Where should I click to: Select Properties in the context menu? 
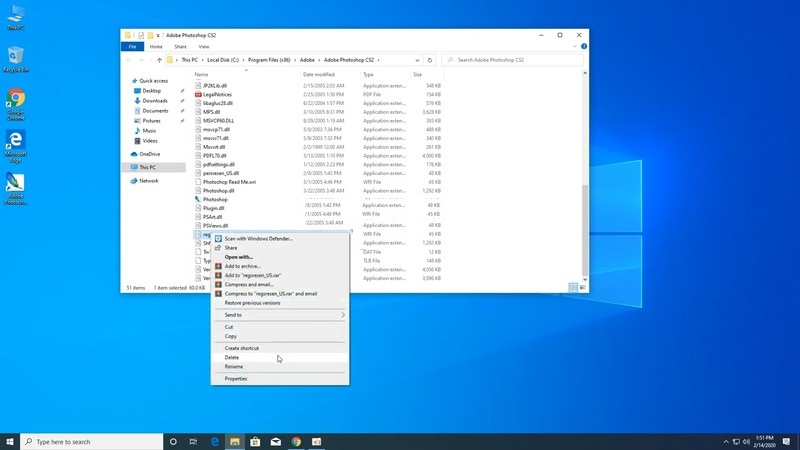point(236,379)
